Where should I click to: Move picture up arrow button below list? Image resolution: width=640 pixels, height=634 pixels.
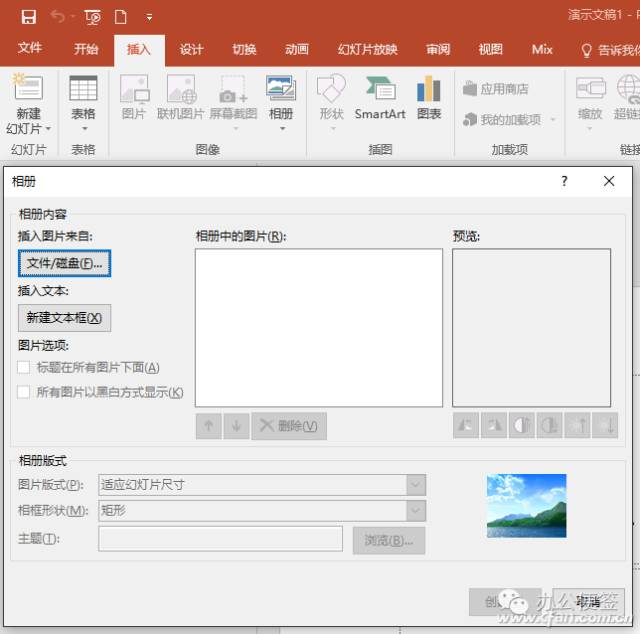[209, 426]
